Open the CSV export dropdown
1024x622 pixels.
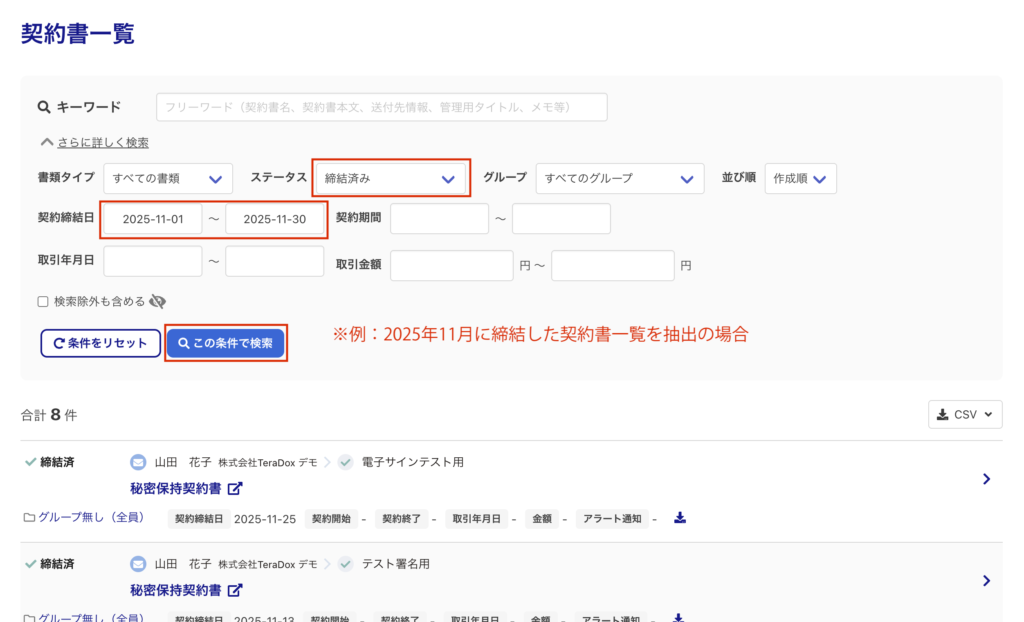tap(965, 414)
